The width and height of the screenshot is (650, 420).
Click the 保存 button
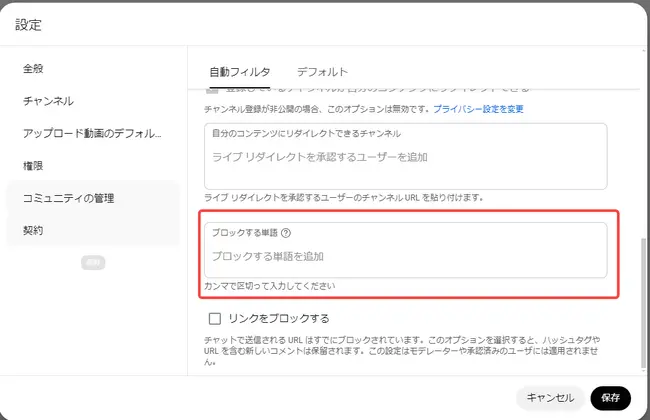pyautogui.click(x=611, y=398)
